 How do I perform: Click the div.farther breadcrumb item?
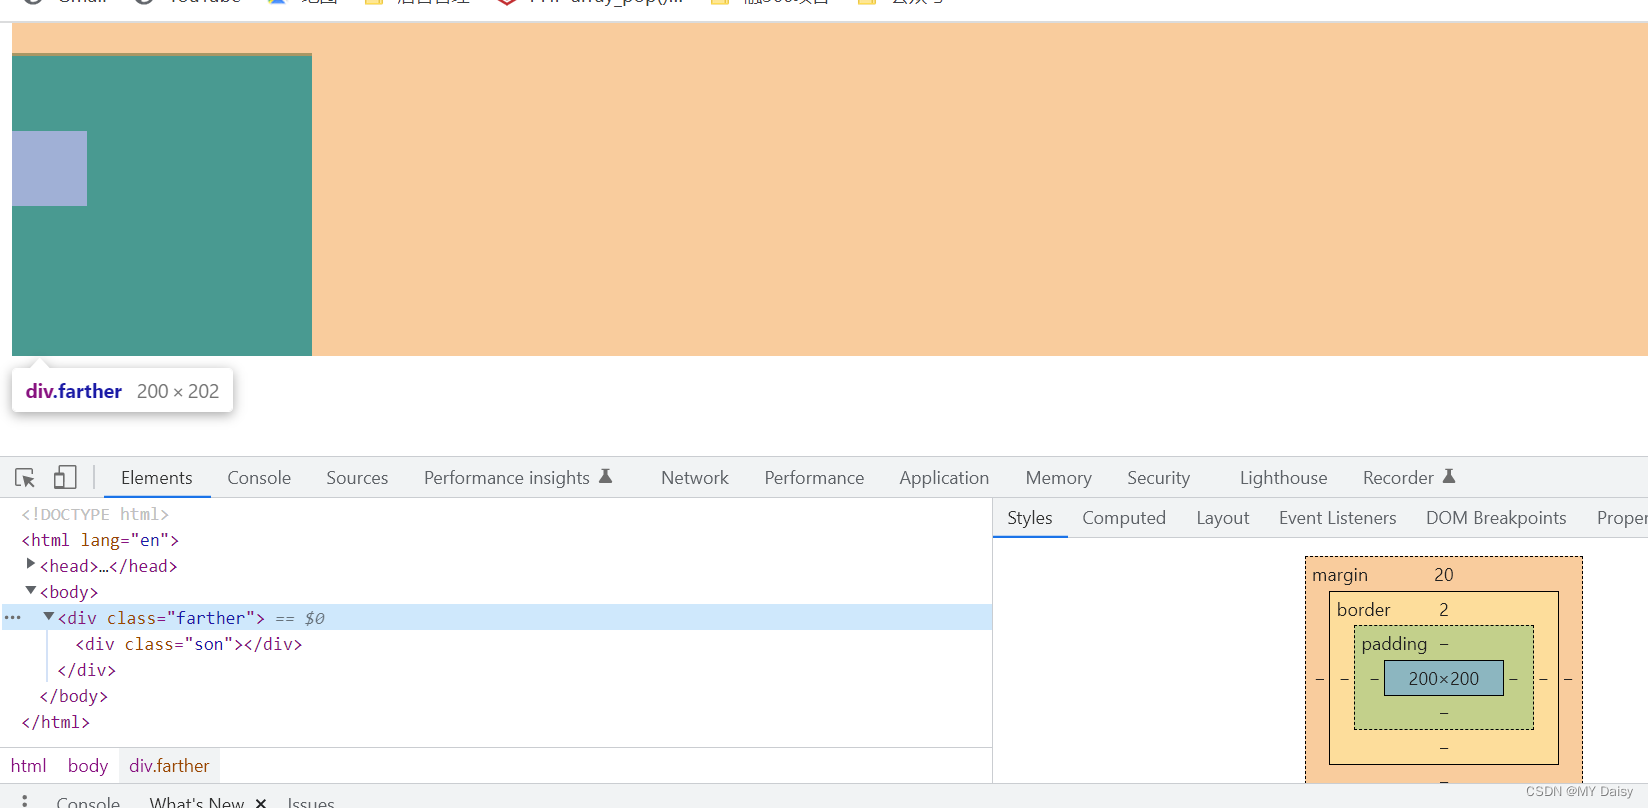169,766
